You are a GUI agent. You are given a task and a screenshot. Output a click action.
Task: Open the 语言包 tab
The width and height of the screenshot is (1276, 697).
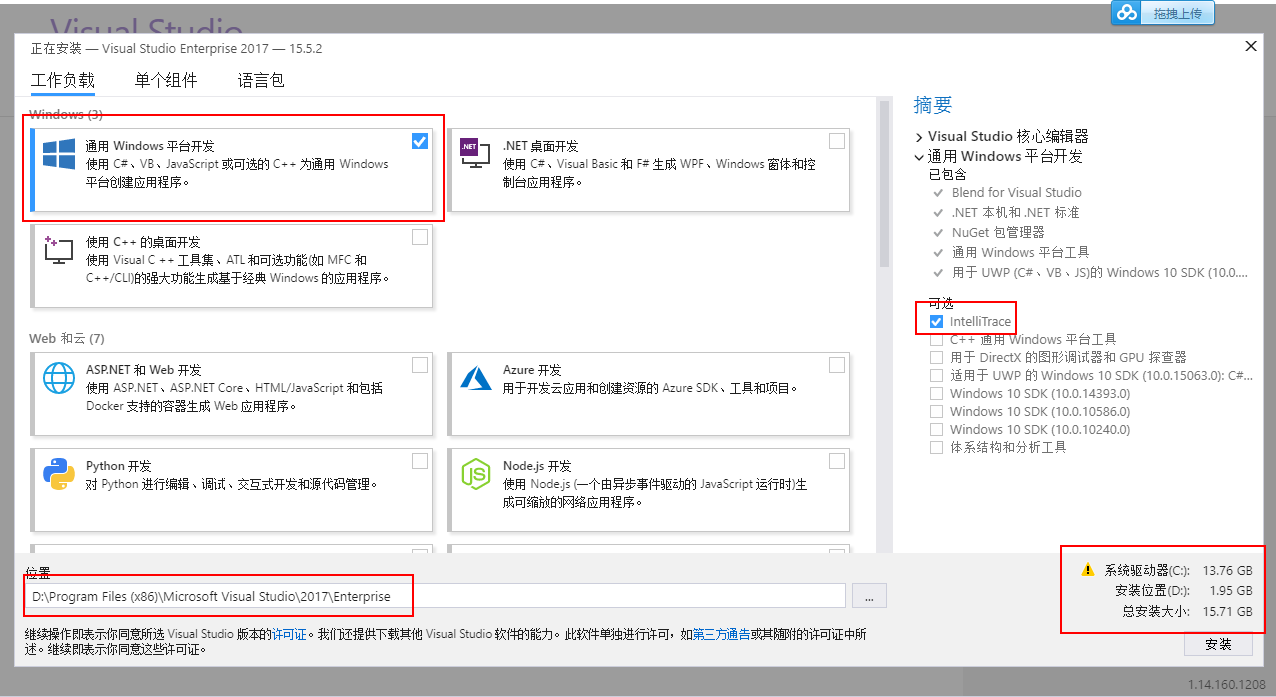pos(261,81)
